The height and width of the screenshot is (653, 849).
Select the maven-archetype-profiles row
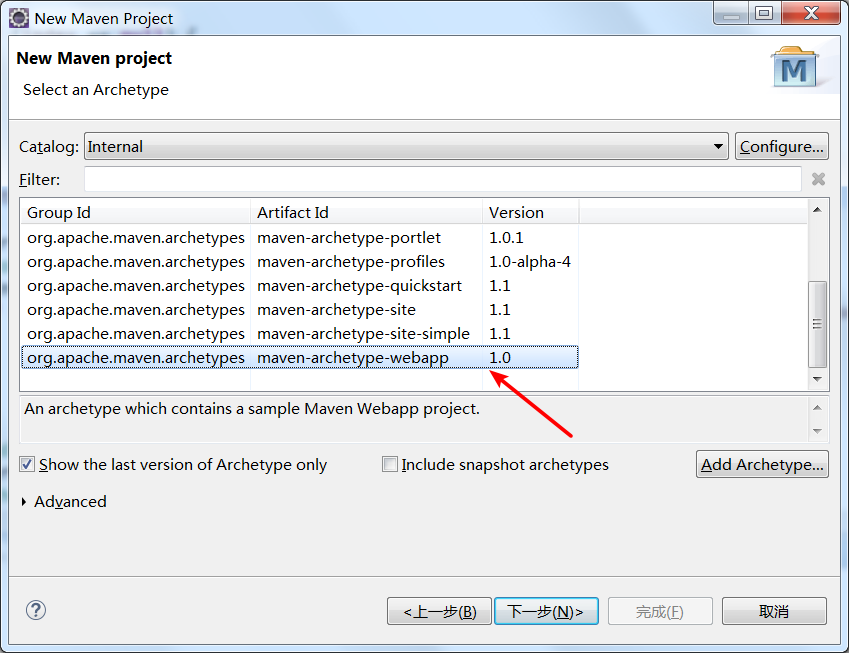300,262
